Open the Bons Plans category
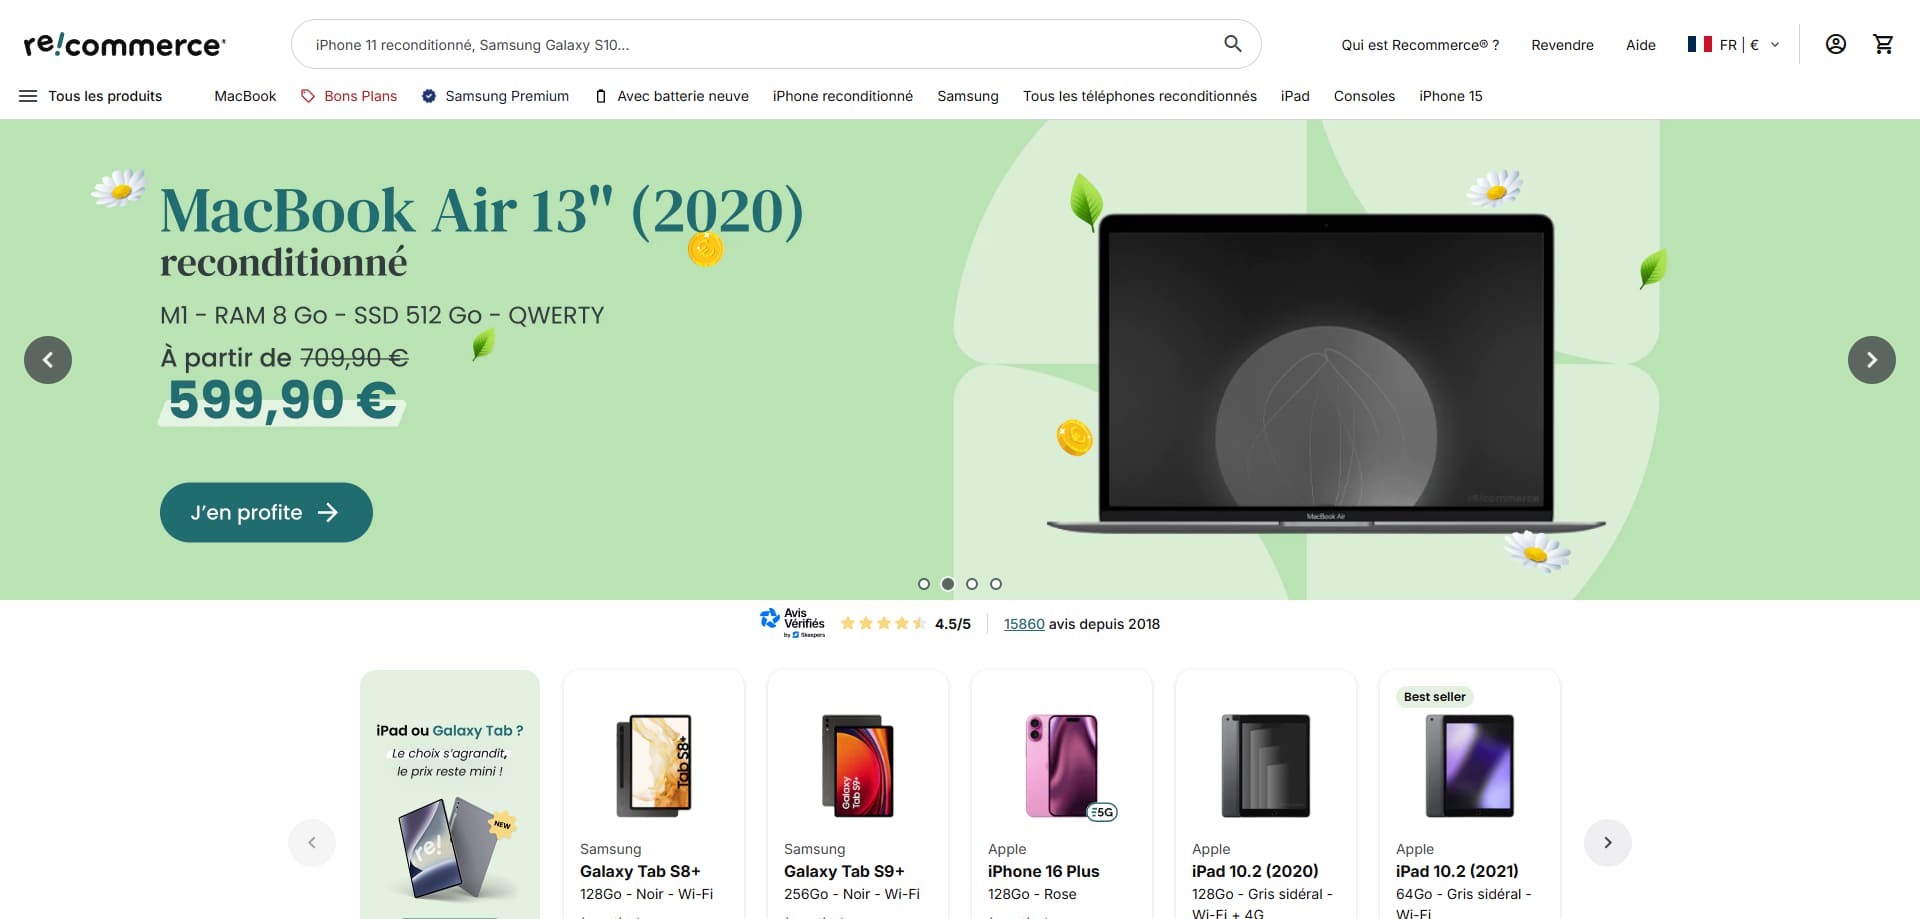Screen dimensions: 1920x919 pos(349,96)
